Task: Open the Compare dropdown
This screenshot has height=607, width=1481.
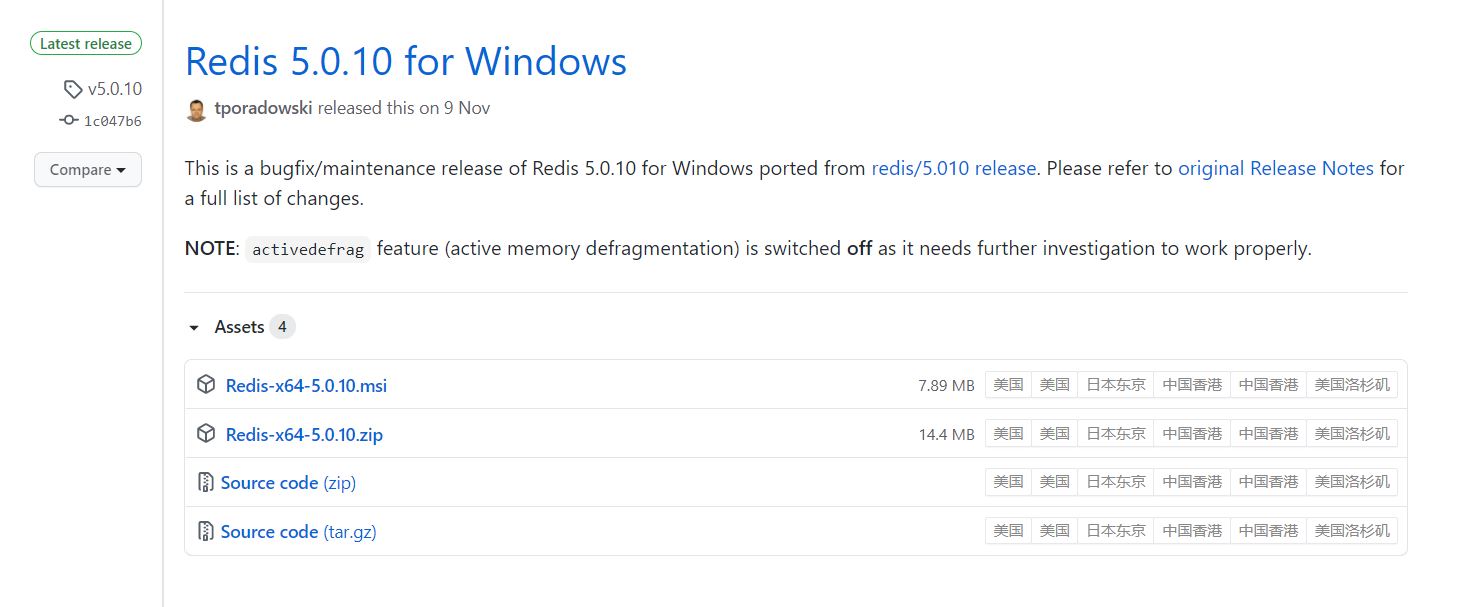Action: click(x=87, y=169)
